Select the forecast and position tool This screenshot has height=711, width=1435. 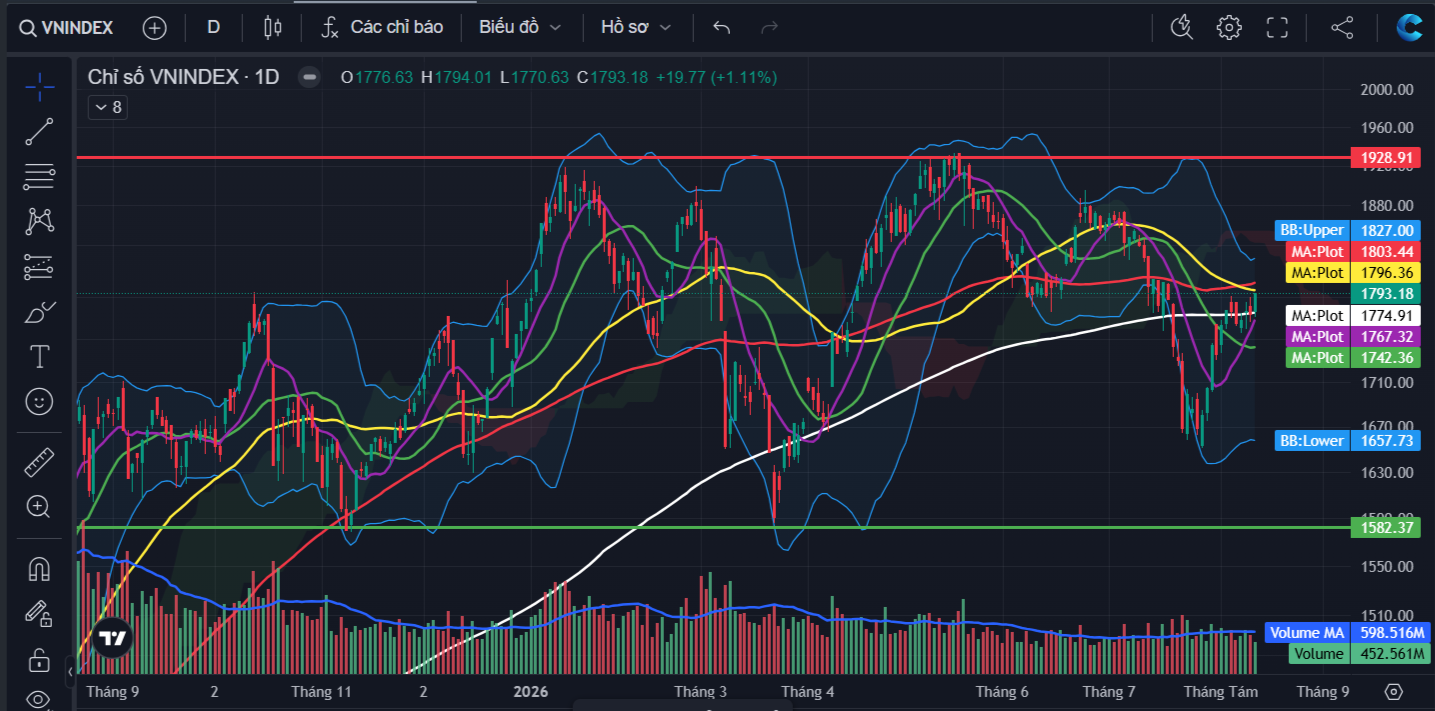39,266
